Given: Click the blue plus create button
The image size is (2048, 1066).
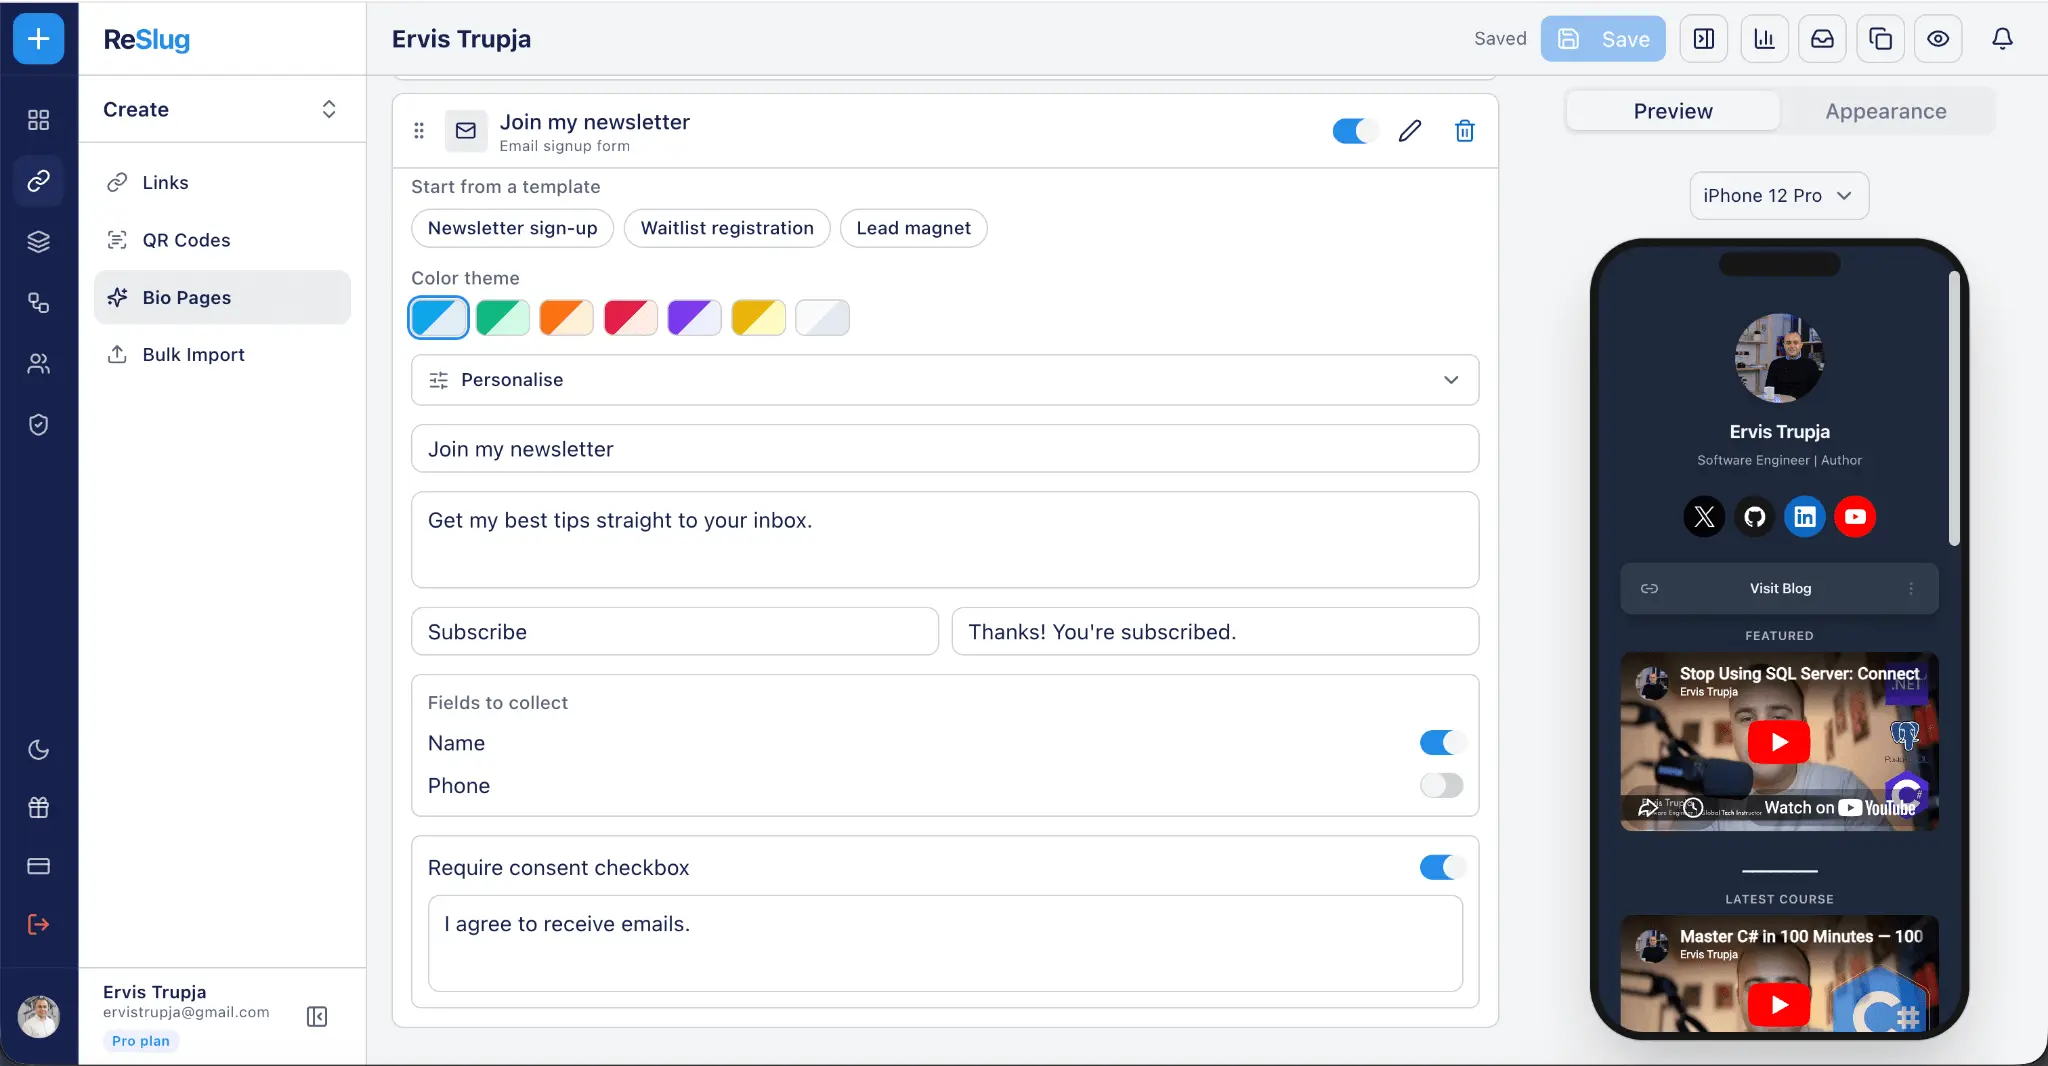Looking at the screenshot, I should pos(38,39).
